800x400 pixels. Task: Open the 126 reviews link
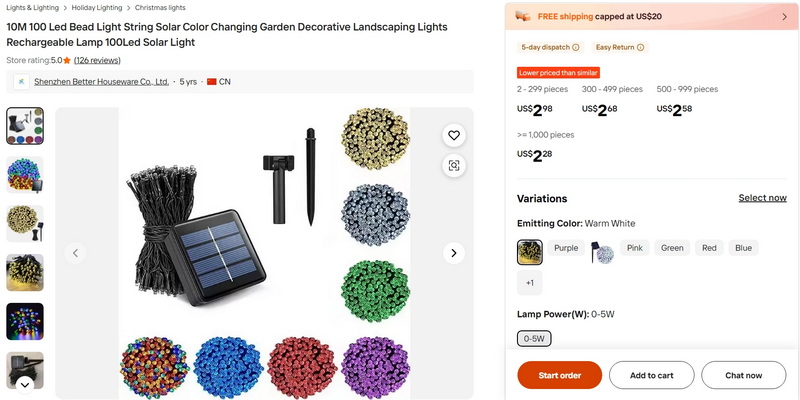coord(97,60)
